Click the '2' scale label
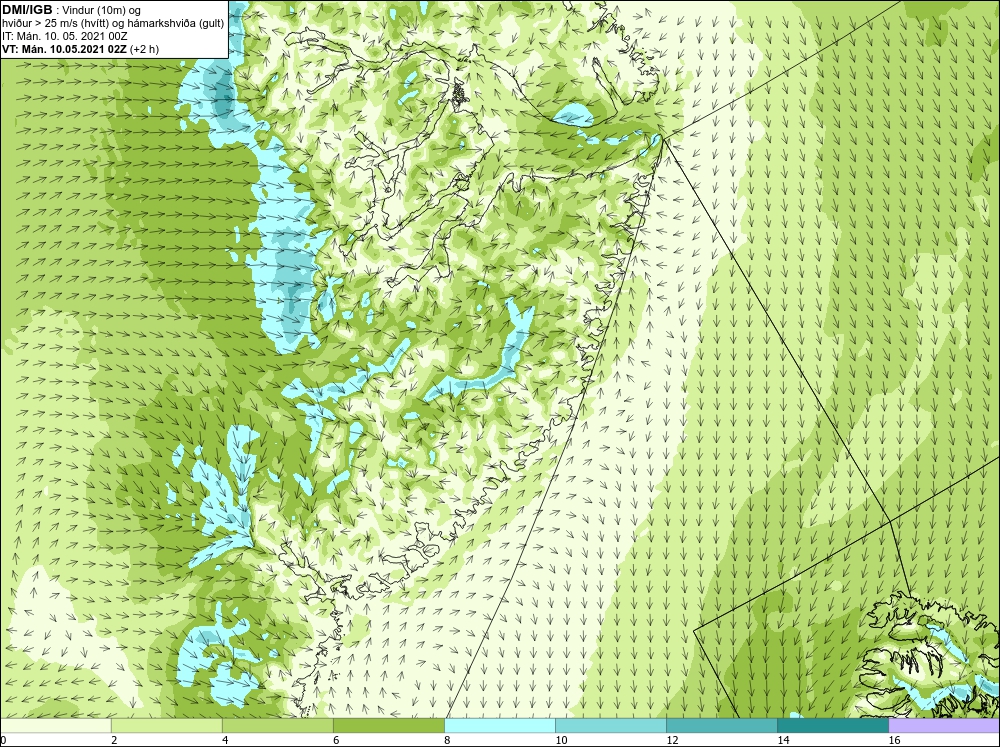The image size is (1000, 747). tap(114, 740)
